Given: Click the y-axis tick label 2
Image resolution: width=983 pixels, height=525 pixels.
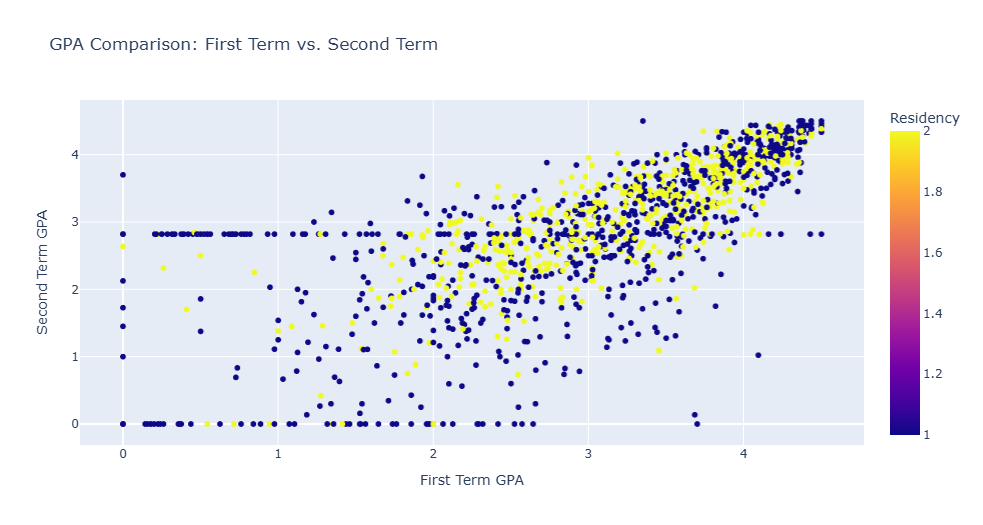Looking at the screenshot, I should click(x=75, y=290).
